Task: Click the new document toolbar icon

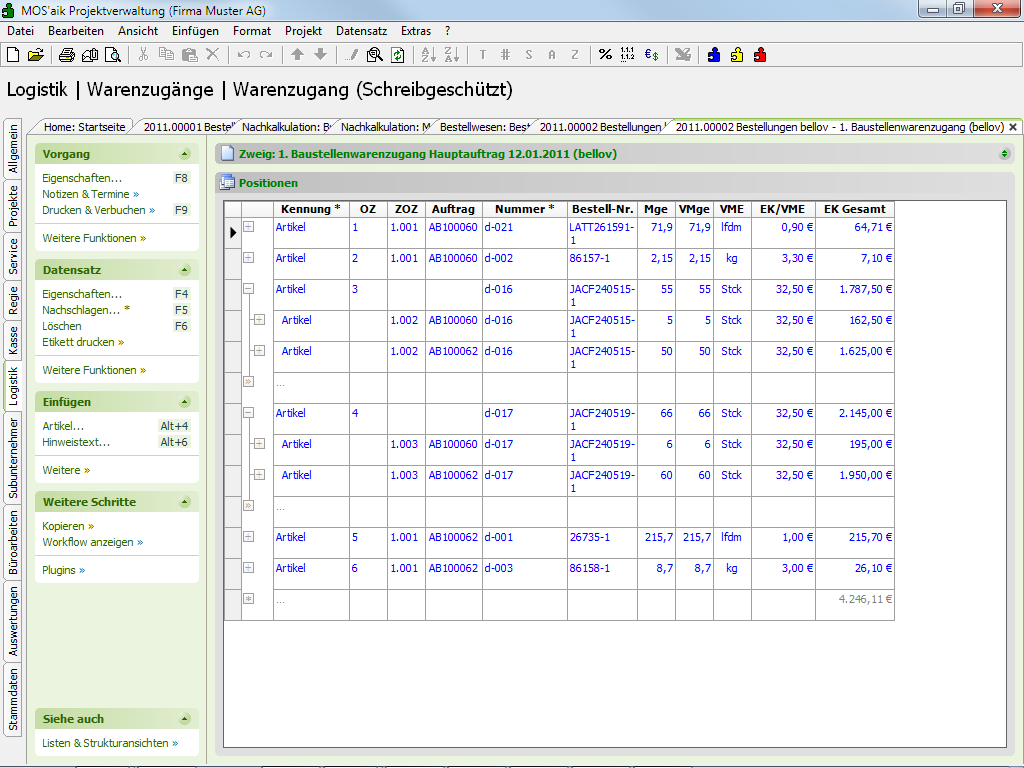Action: coord(14,55)
